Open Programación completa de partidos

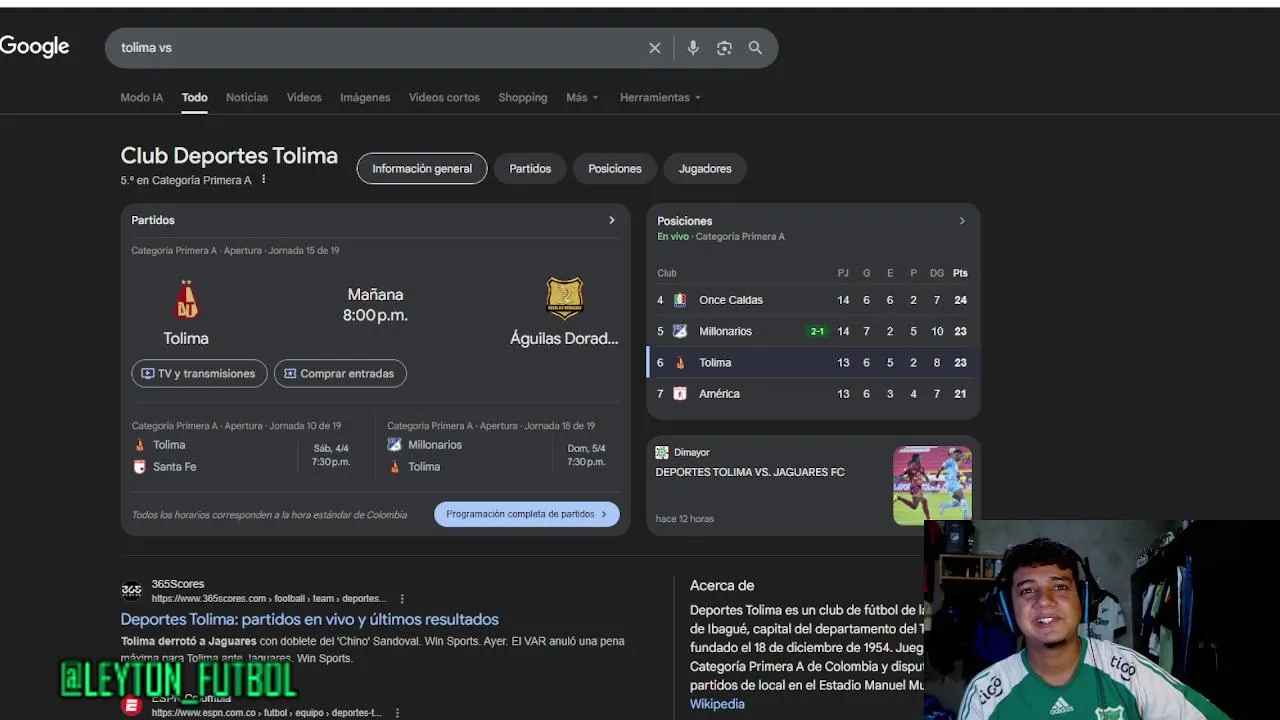pyautogui.click(x=527, y=514)
